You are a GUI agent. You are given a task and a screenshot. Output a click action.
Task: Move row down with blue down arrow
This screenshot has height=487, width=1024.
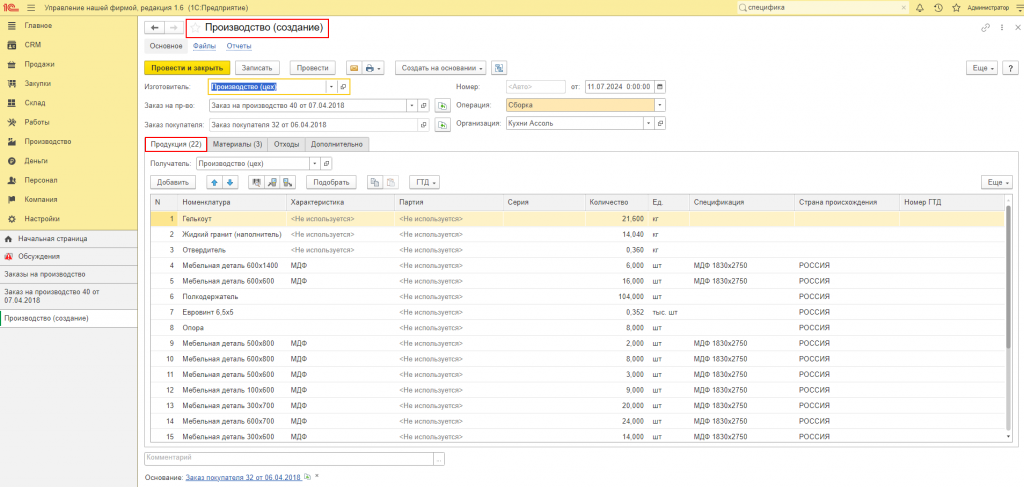pos(231,183)
